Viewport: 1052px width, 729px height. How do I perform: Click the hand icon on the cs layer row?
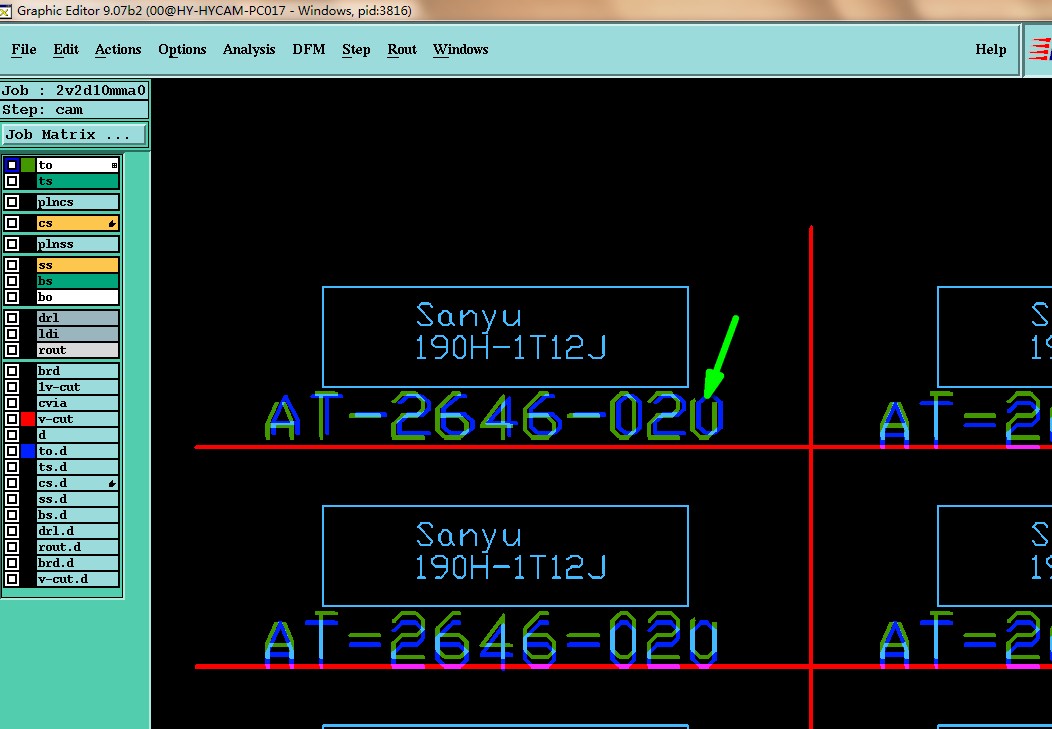(x=112, y=223)
